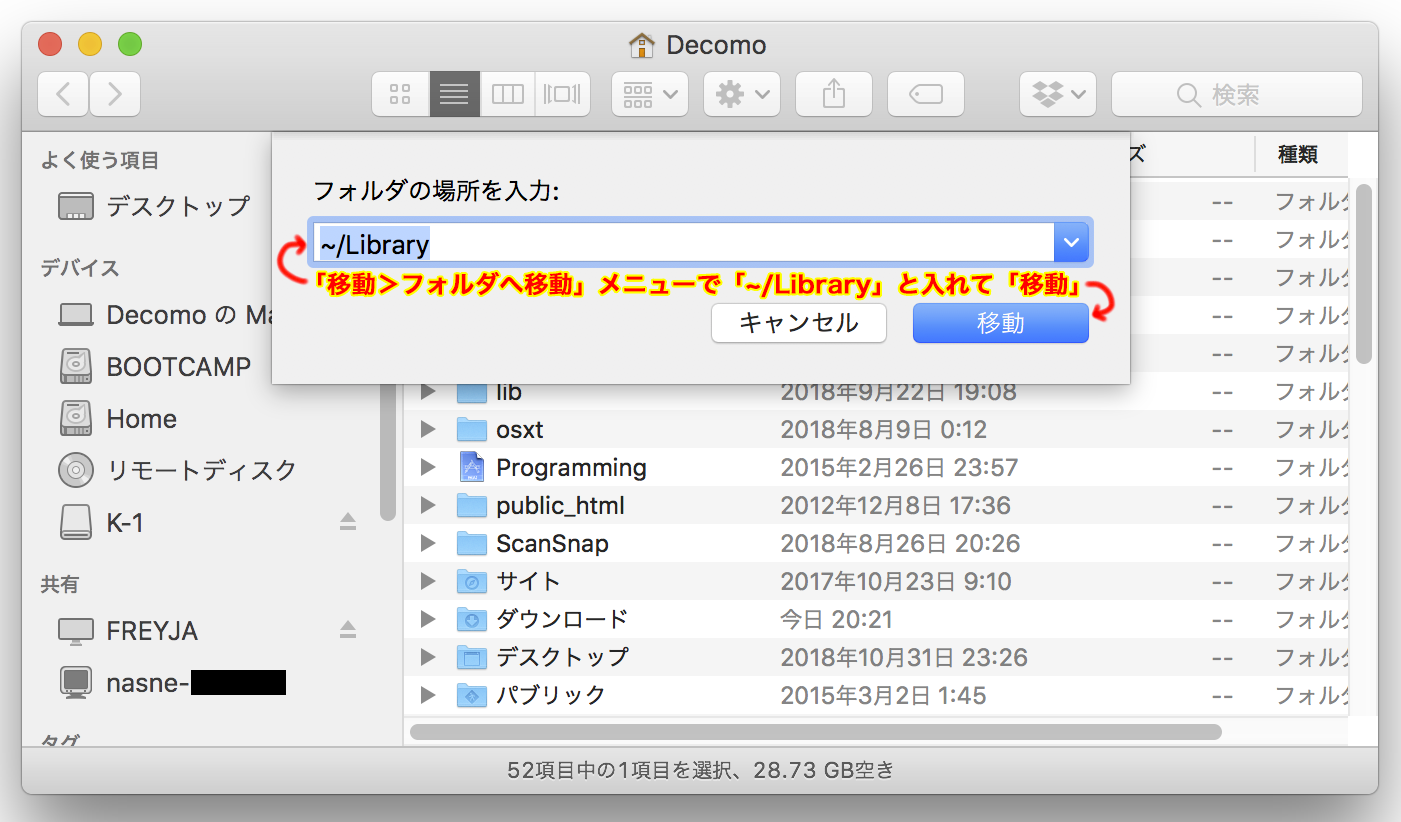Click the forward navigation arrow
1401x822 pixels.
pos(115,95)
